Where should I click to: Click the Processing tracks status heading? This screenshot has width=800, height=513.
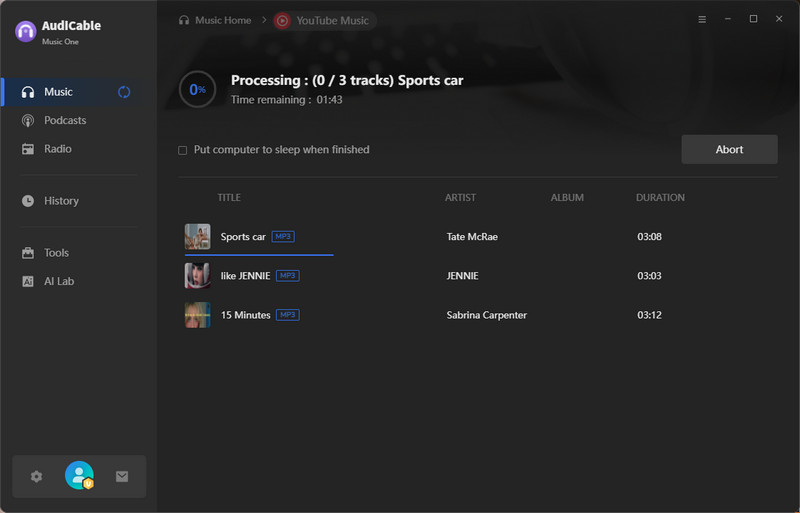coord(347,81)
